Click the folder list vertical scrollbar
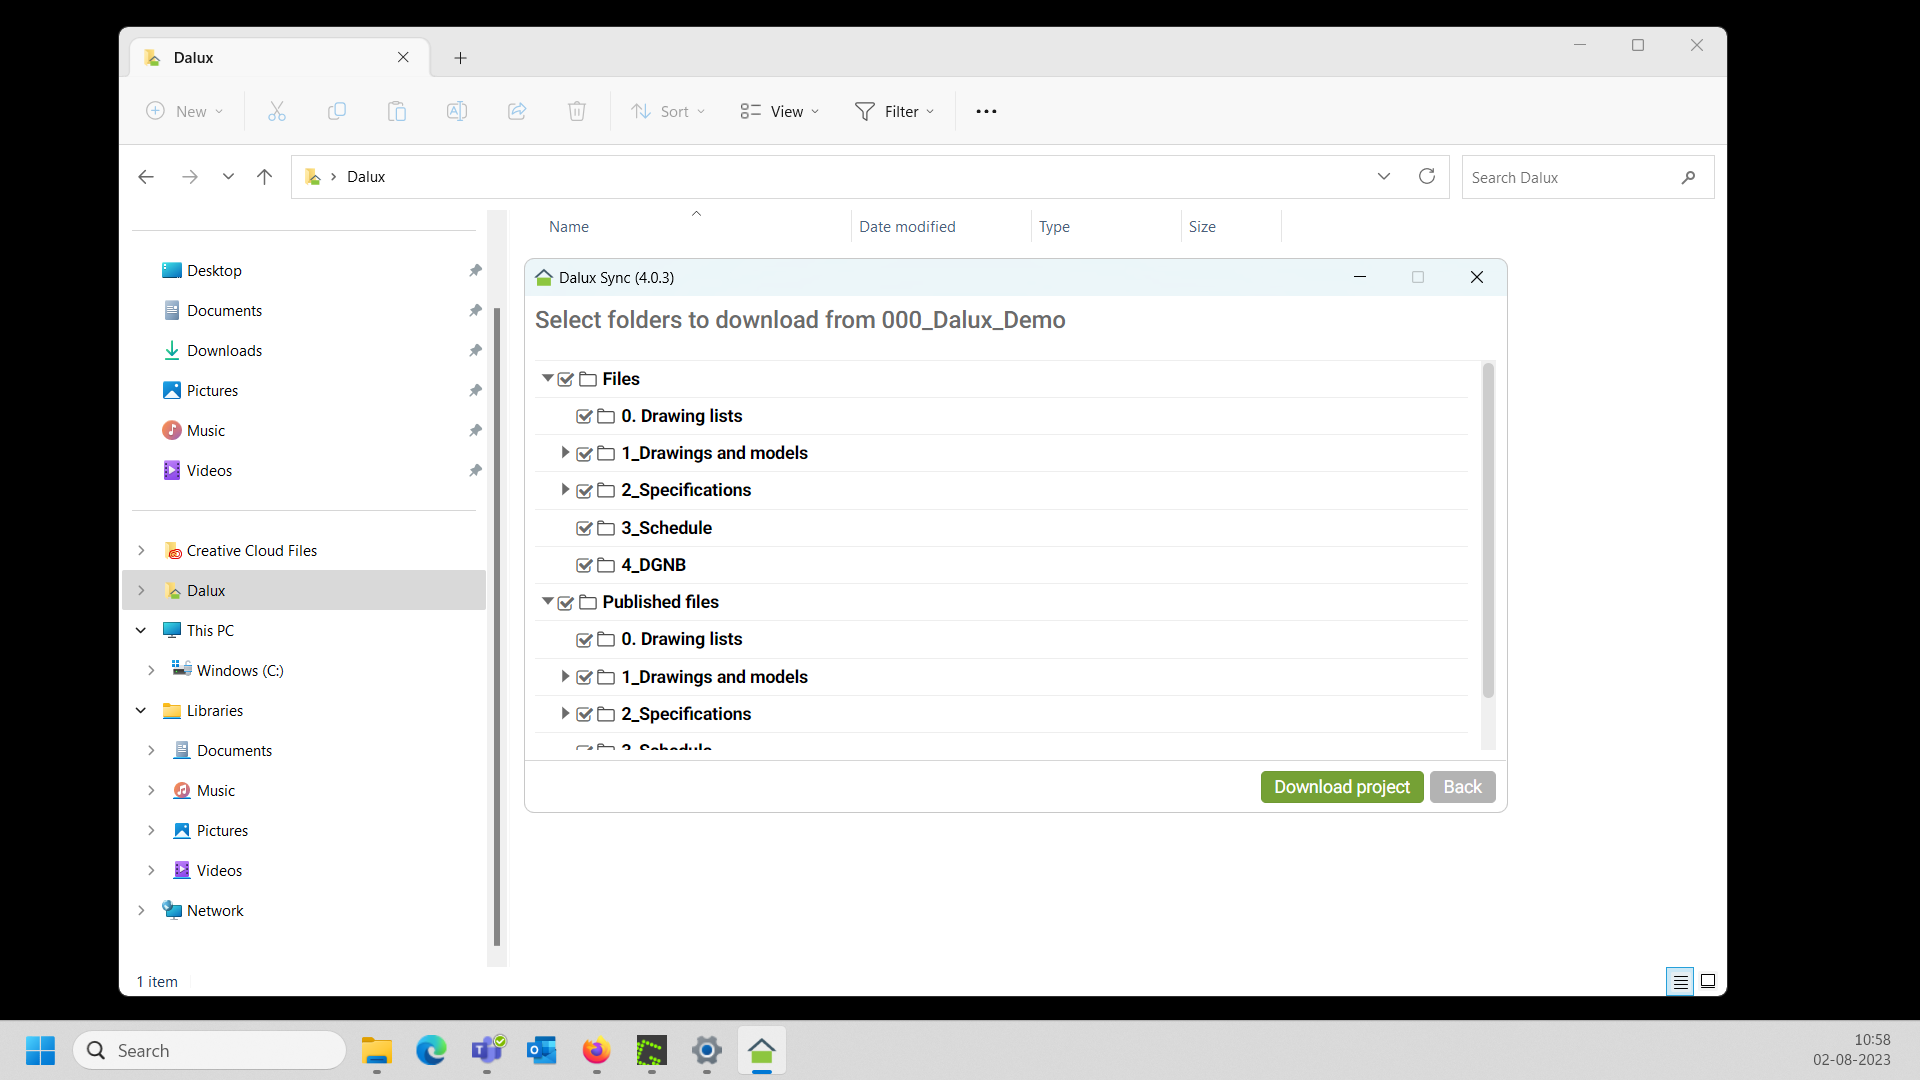This screenshot has width=1920, height=1080. coord(1488,530)
